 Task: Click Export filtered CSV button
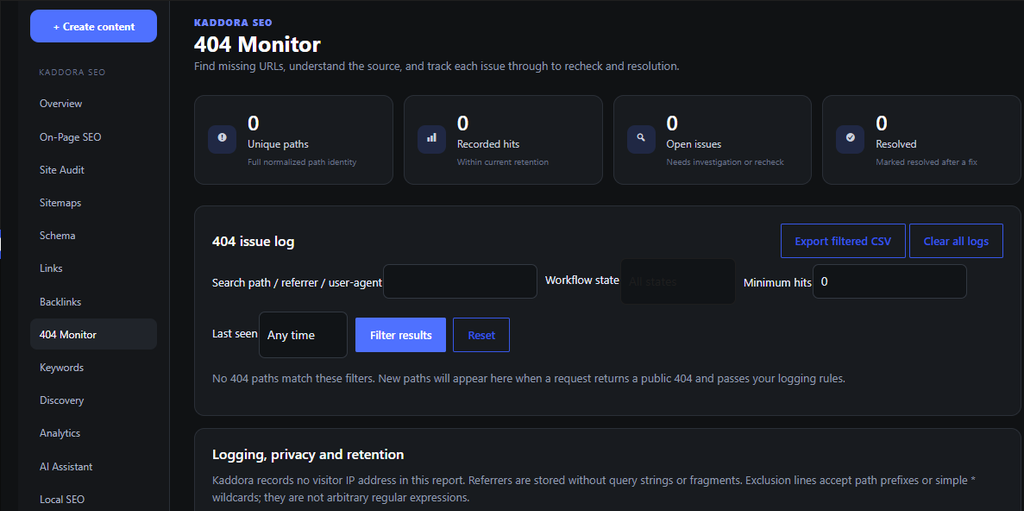coord(842,241)
